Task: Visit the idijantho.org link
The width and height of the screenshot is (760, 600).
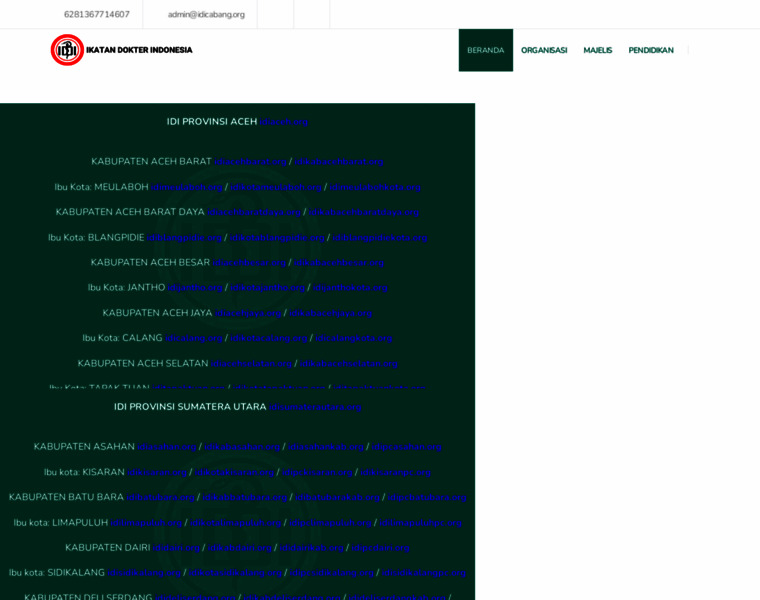Action: 195,288
